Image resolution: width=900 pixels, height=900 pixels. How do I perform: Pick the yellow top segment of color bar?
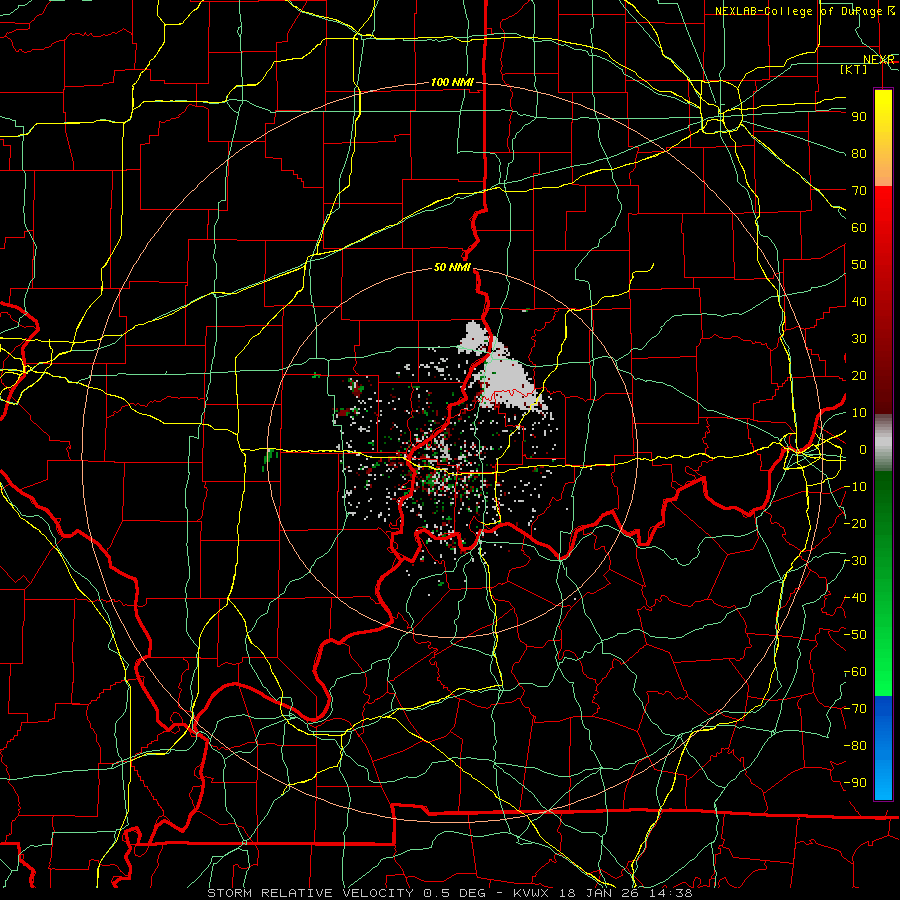click(x=883, y=138)
